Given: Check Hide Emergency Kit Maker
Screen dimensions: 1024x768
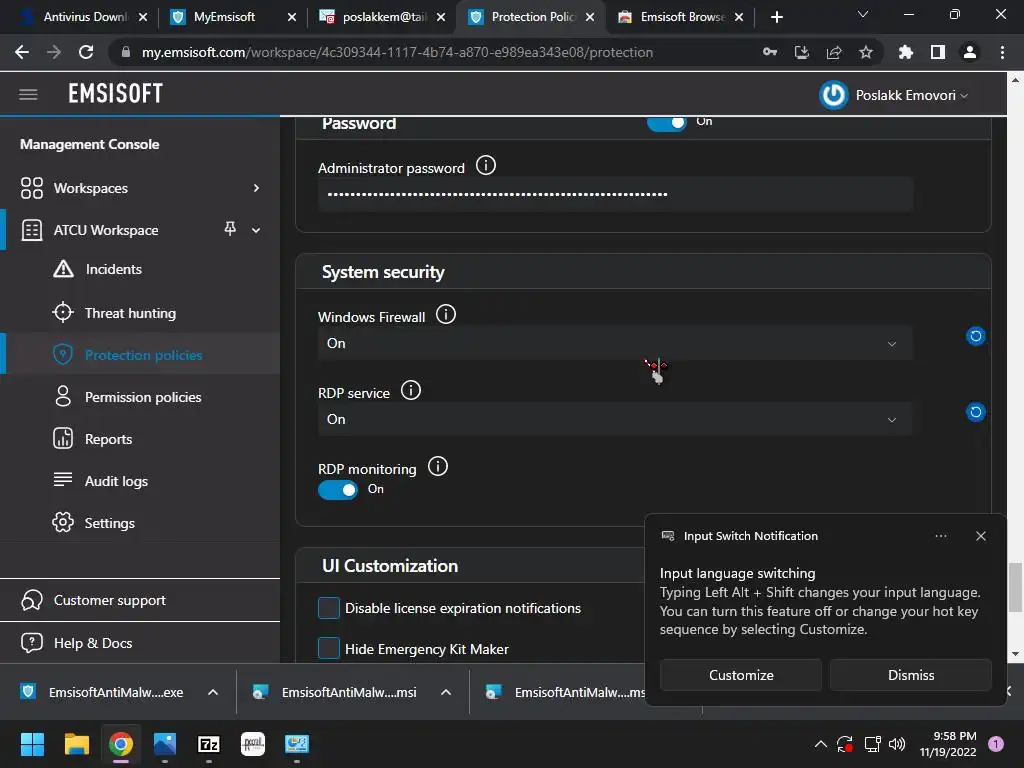Looking at the screenshot, I should click(328, 648).
